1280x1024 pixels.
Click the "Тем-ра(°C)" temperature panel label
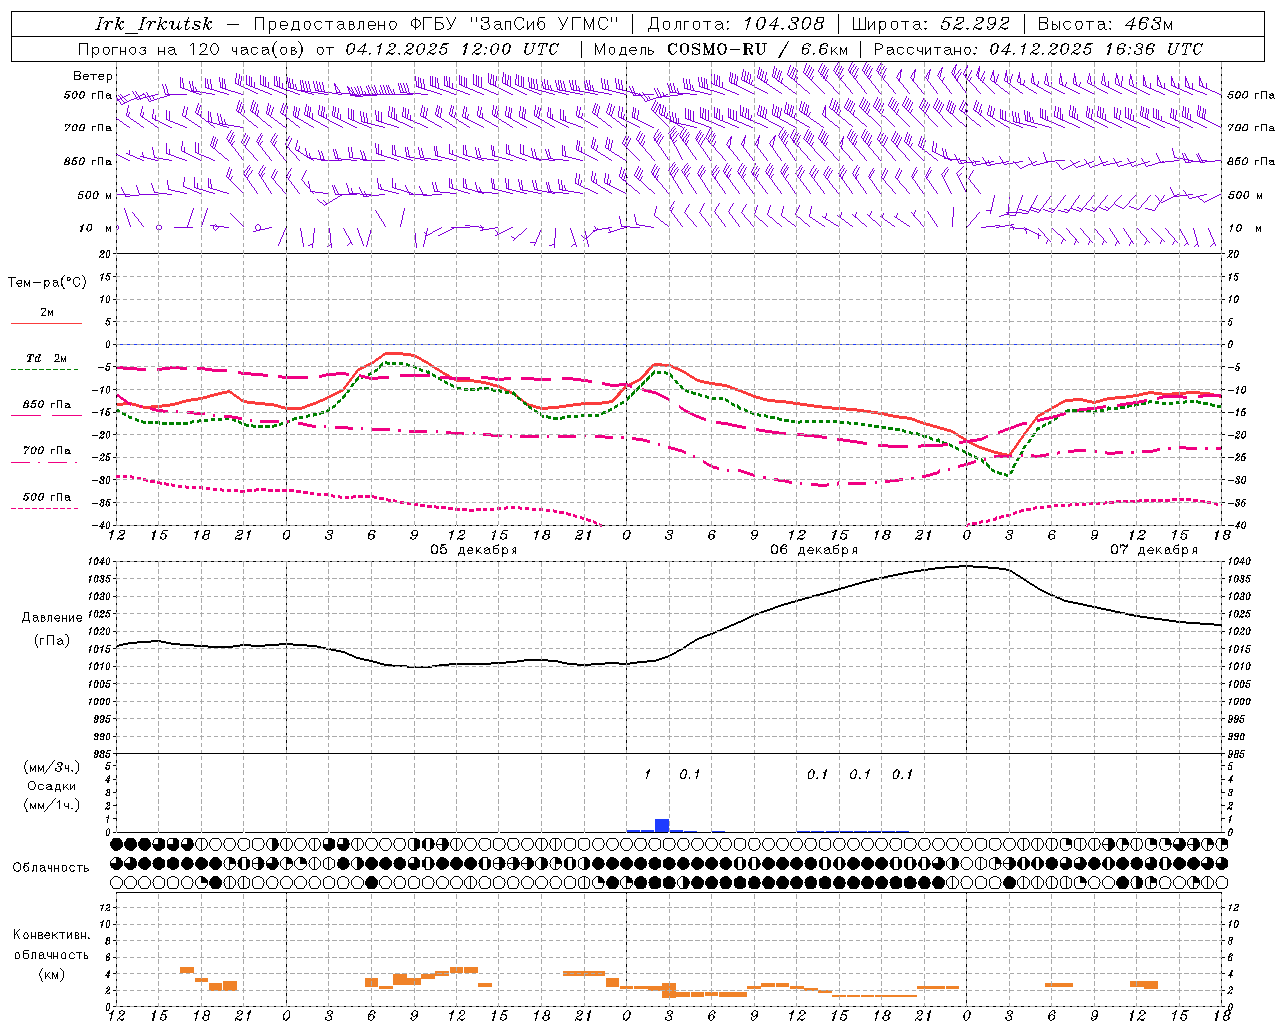47,283
